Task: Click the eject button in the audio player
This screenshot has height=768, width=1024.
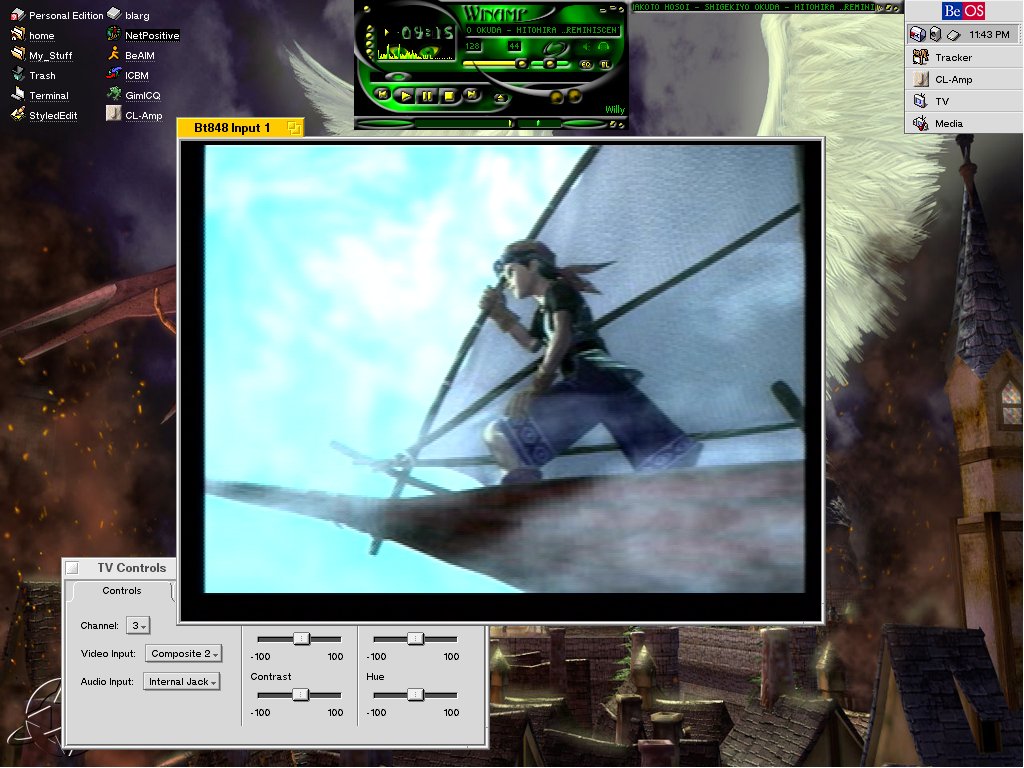Action: tap(500, 99)
